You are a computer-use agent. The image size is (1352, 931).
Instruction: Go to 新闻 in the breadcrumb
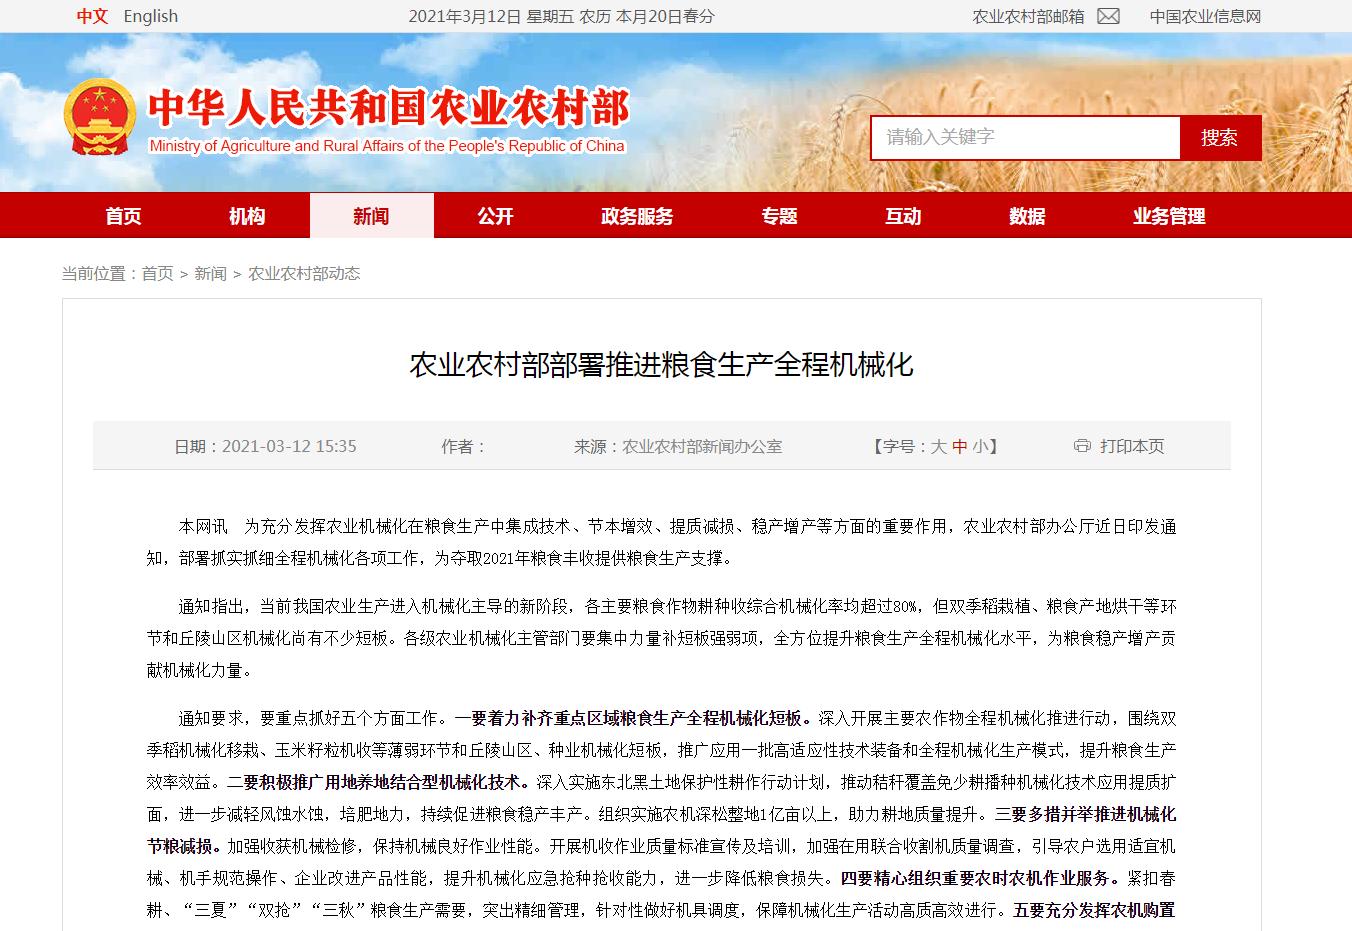click(210, 273)
